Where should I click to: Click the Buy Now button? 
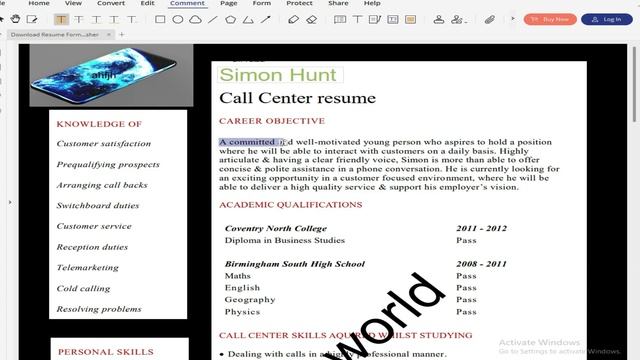click(x=550, y=19)
